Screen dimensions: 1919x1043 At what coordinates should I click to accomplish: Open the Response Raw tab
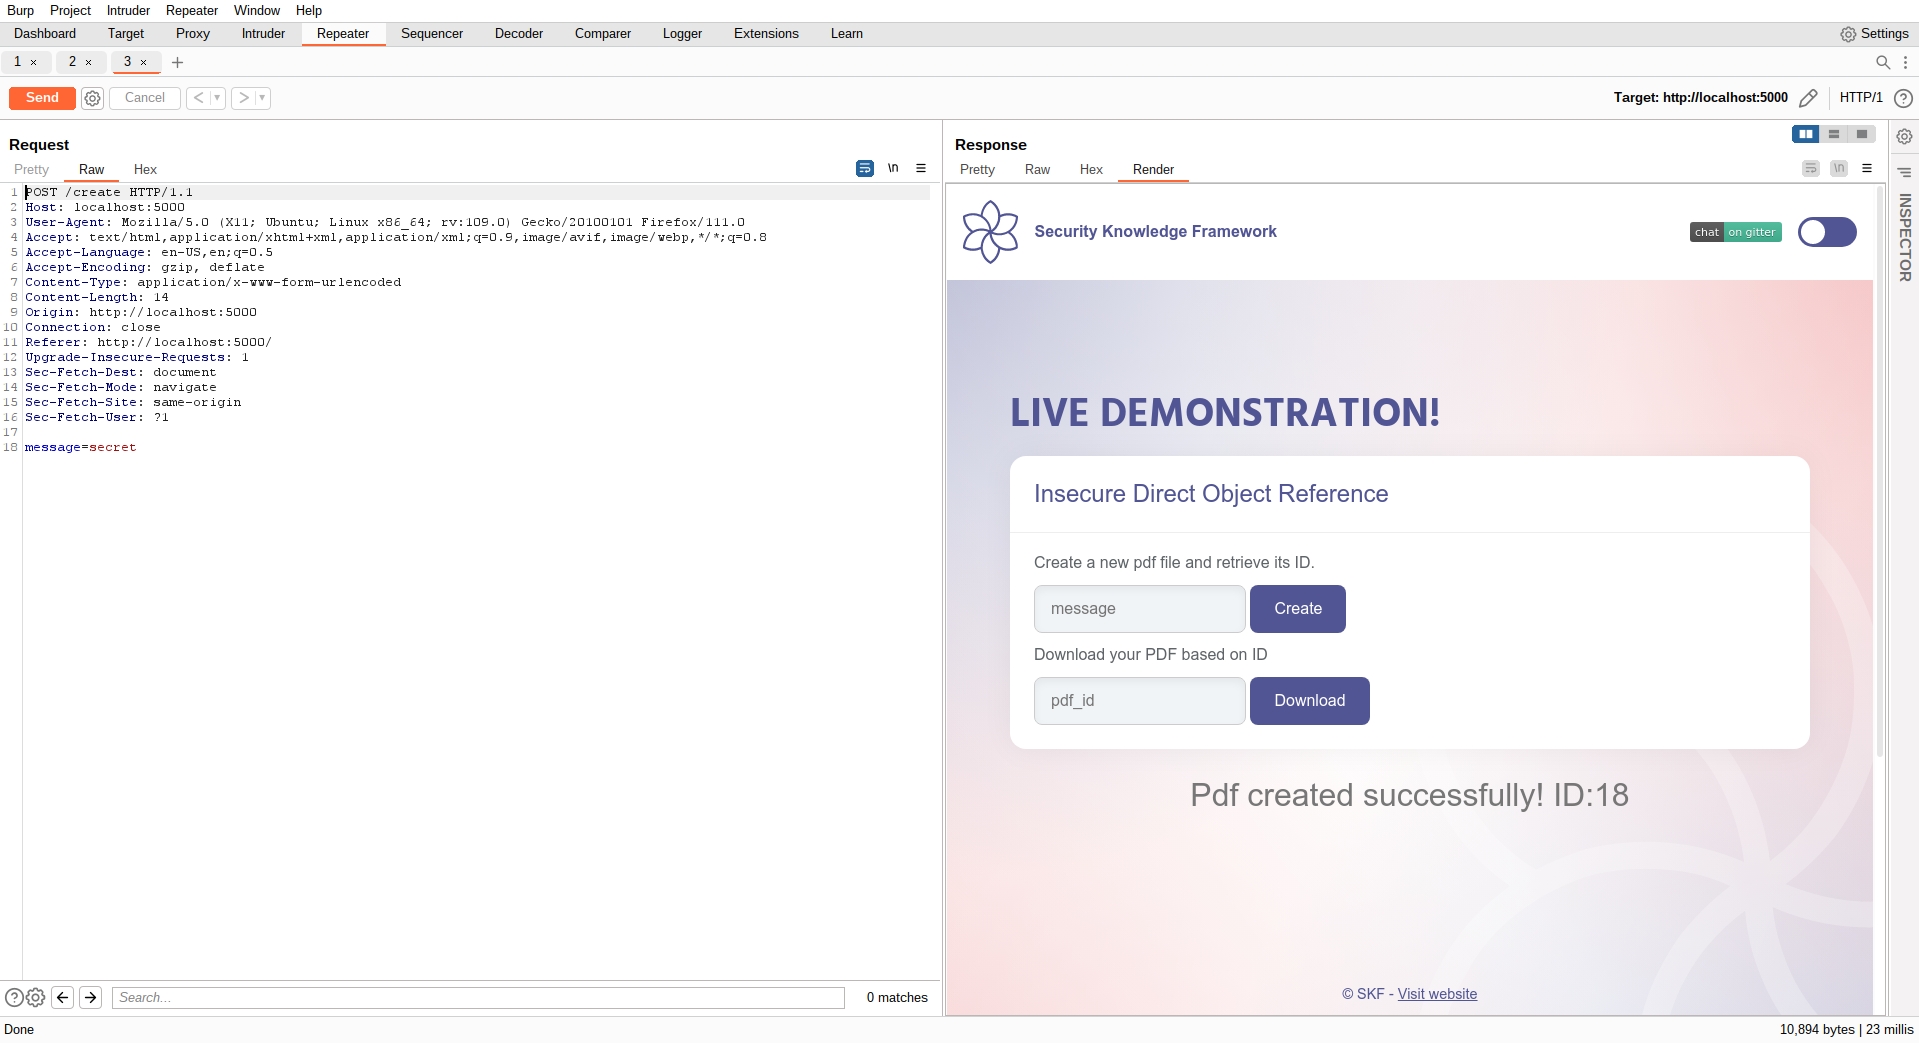[x=1037, y=170]
